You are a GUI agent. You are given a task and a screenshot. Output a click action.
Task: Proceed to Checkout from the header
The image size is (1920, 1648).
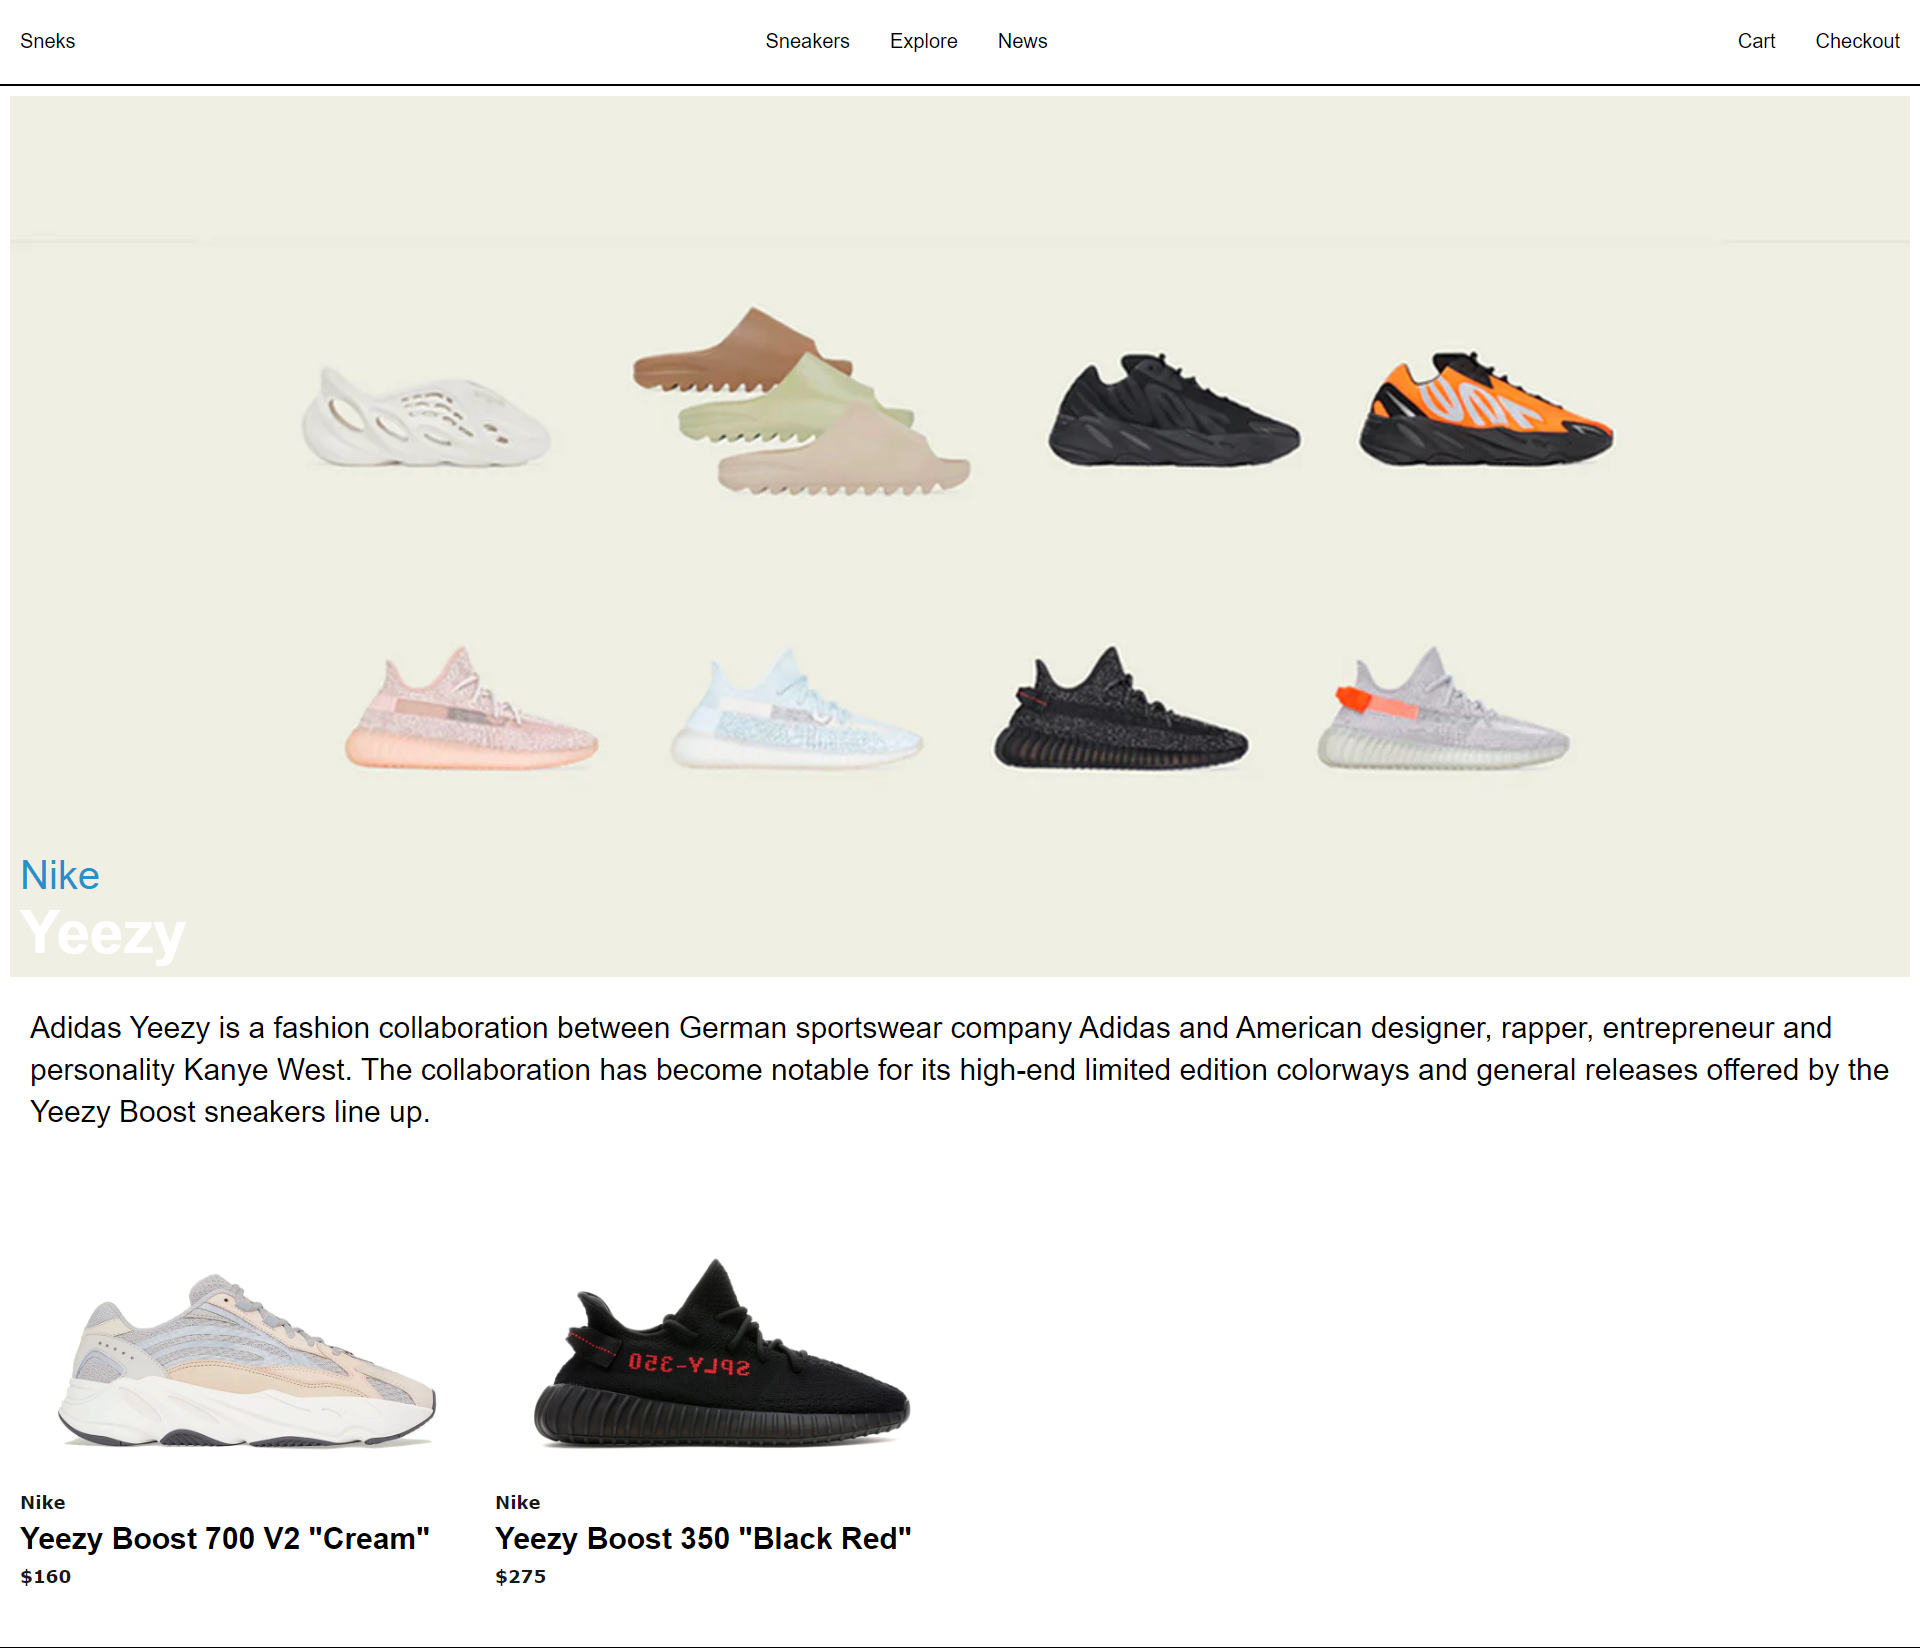1857,41
